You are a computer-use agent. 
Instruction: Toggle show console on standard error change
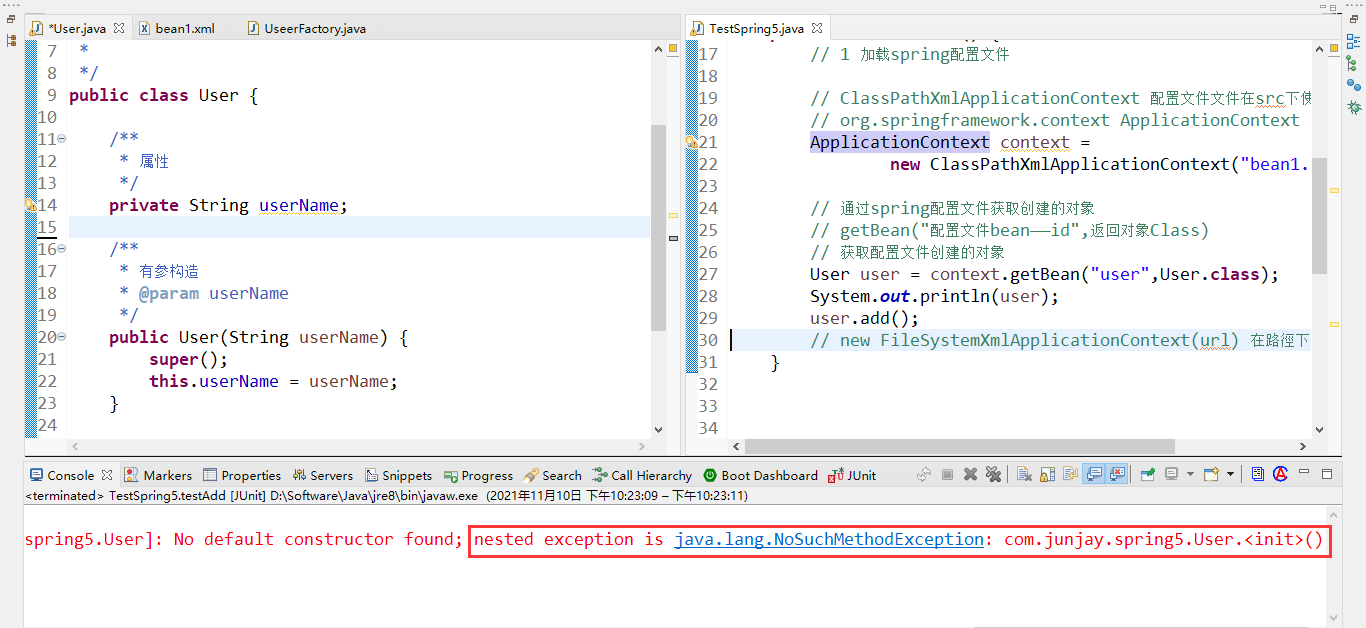[x=1117, y=474]
